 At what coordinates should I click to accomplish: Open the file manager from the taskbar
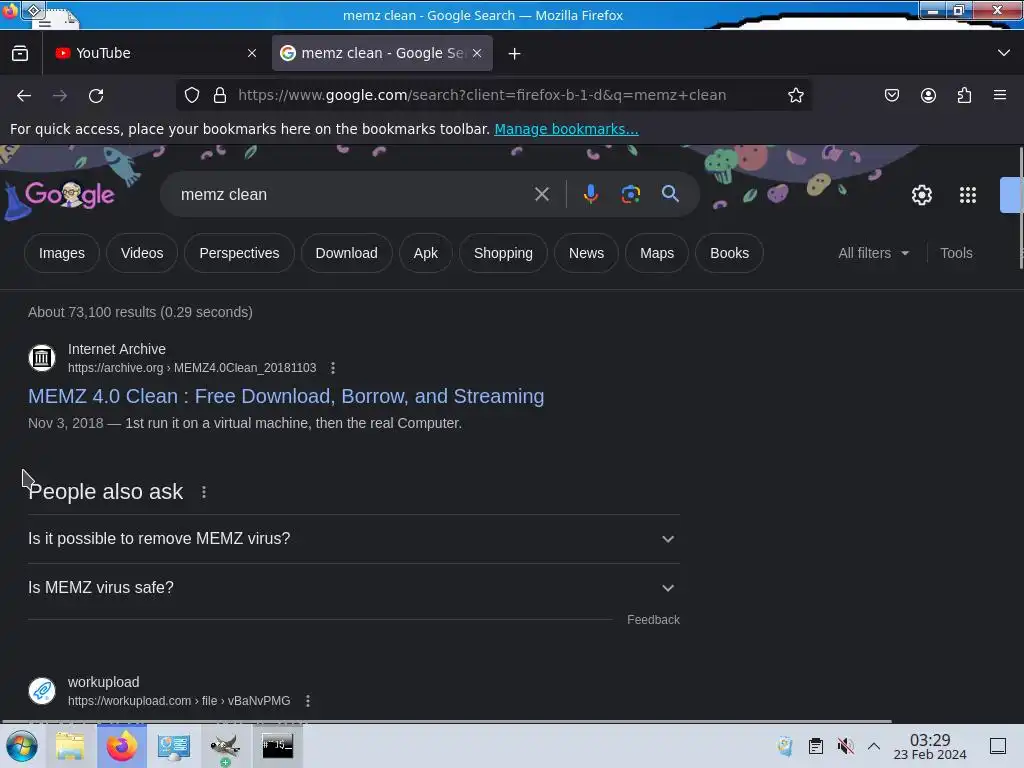[x=70, y=746]
